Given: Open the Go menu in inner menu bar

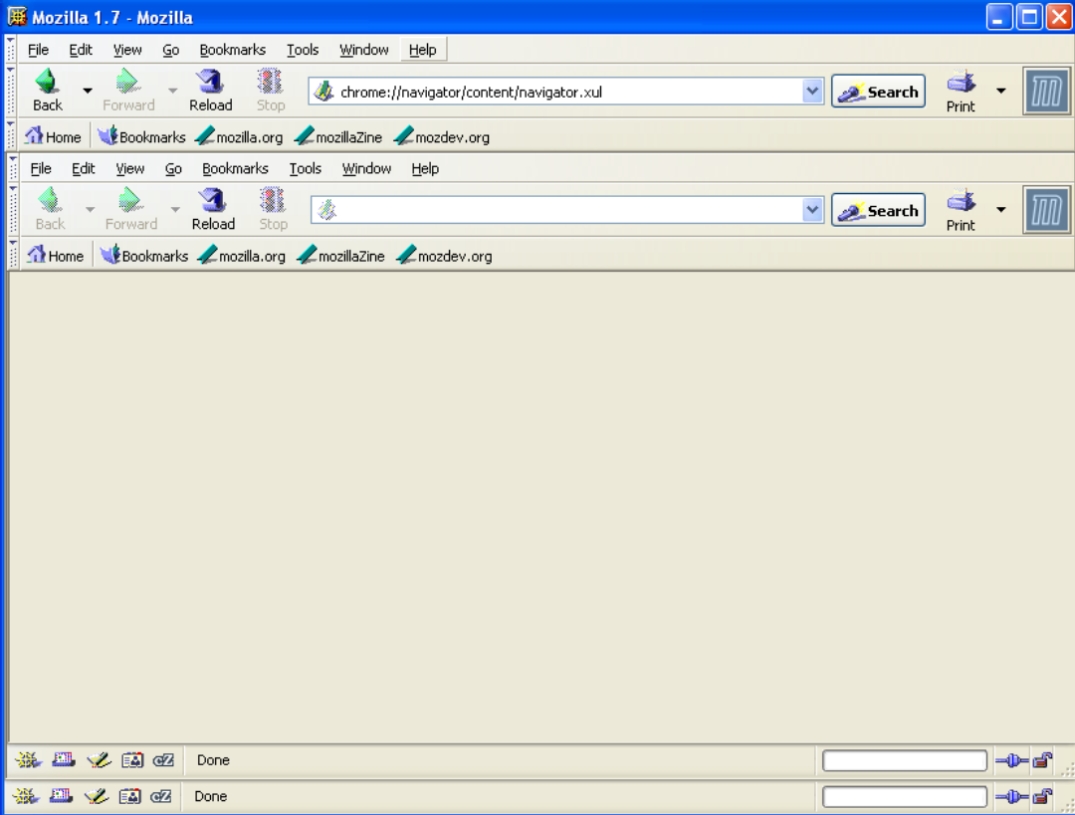Looking at the screenshot, I should [173, 168].
